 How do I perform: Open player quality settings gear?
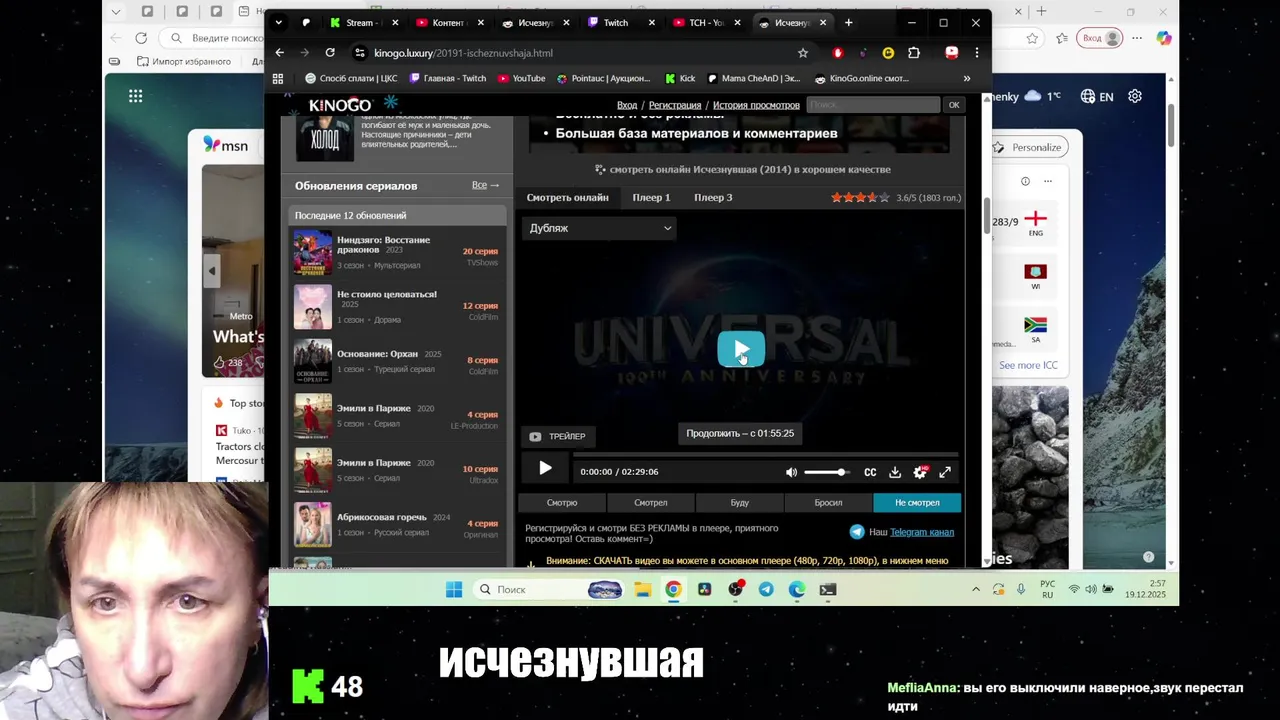point(920,472)
